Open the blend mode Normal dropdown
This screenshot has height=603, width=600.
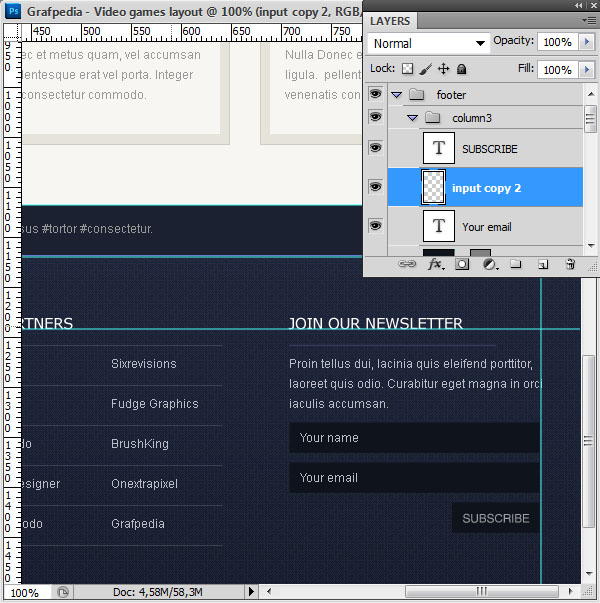[x=428, y=43]
